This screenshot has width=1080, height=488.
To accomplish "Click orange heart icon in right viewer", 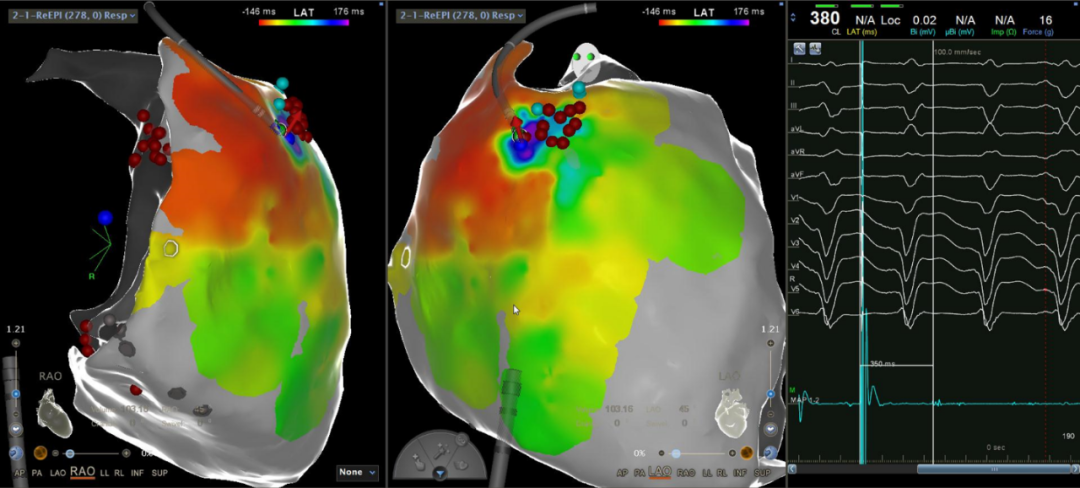I will (747, 453).
